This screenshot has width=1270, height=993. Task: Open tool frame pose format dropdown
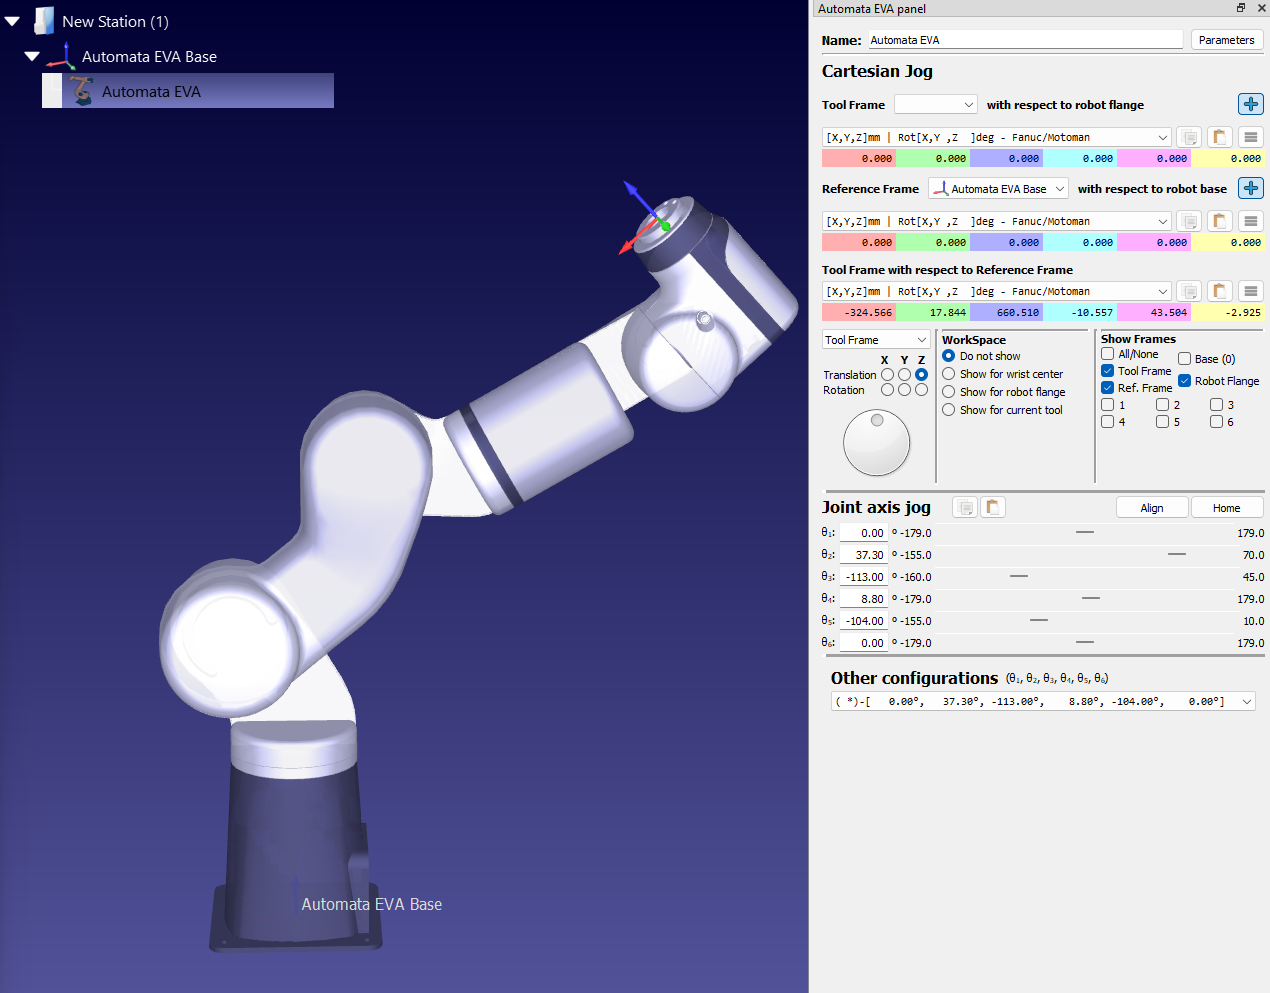[x=997, y=137]
